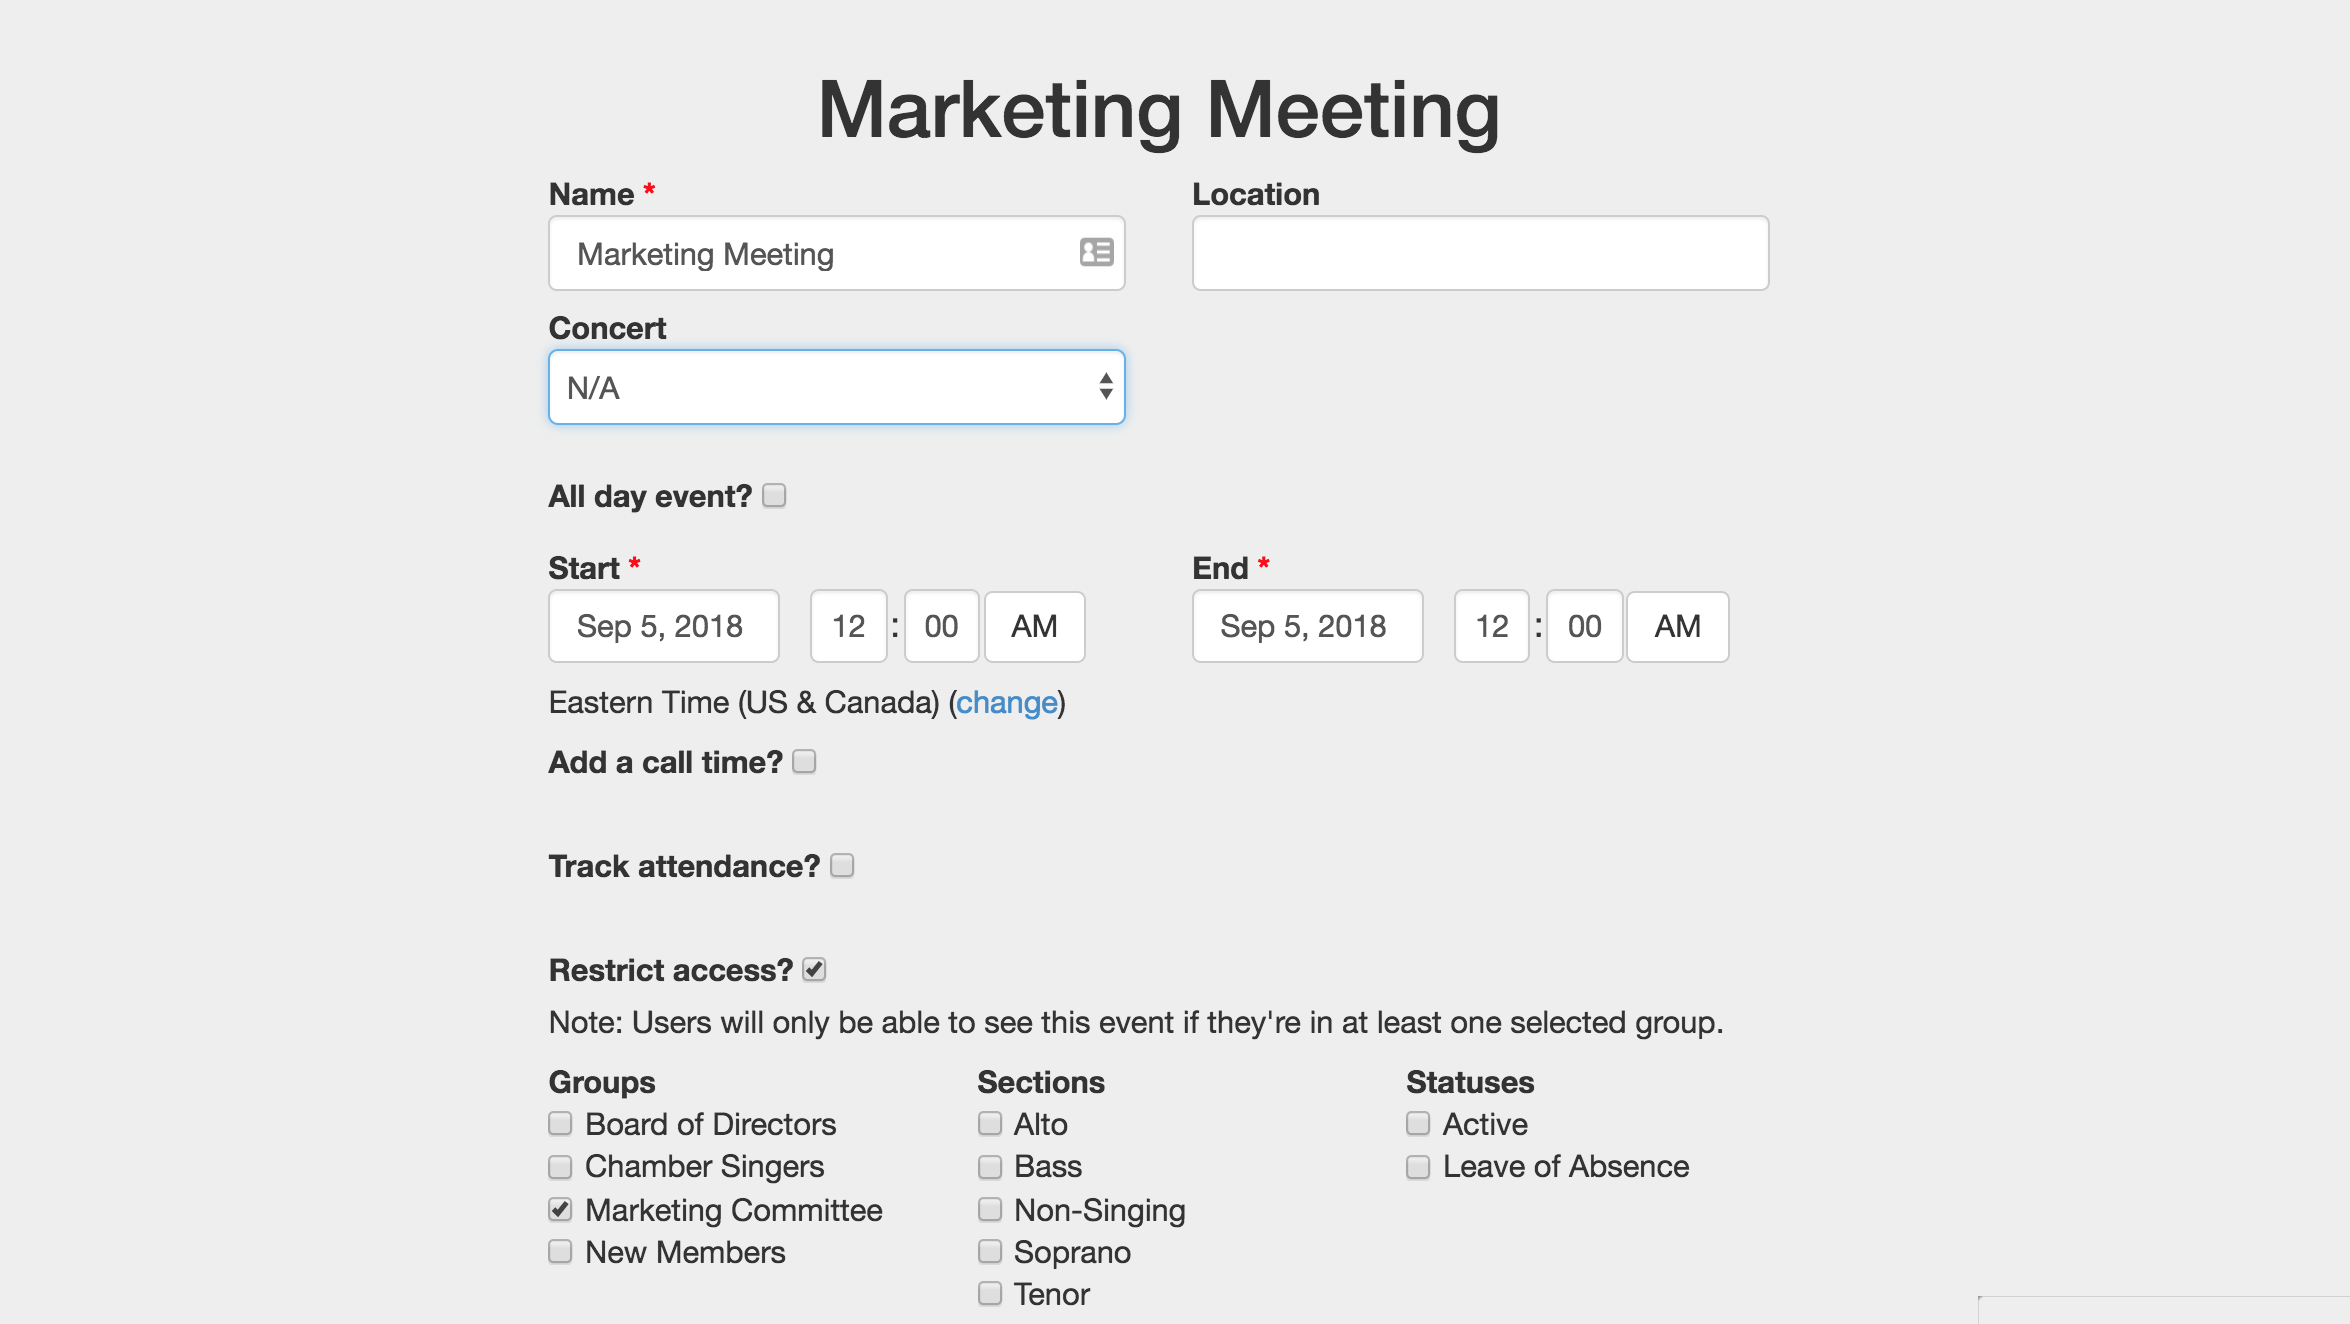2350x1324 pixels.
Task: Open the Concert dropdown
Action: coord(836,387)
